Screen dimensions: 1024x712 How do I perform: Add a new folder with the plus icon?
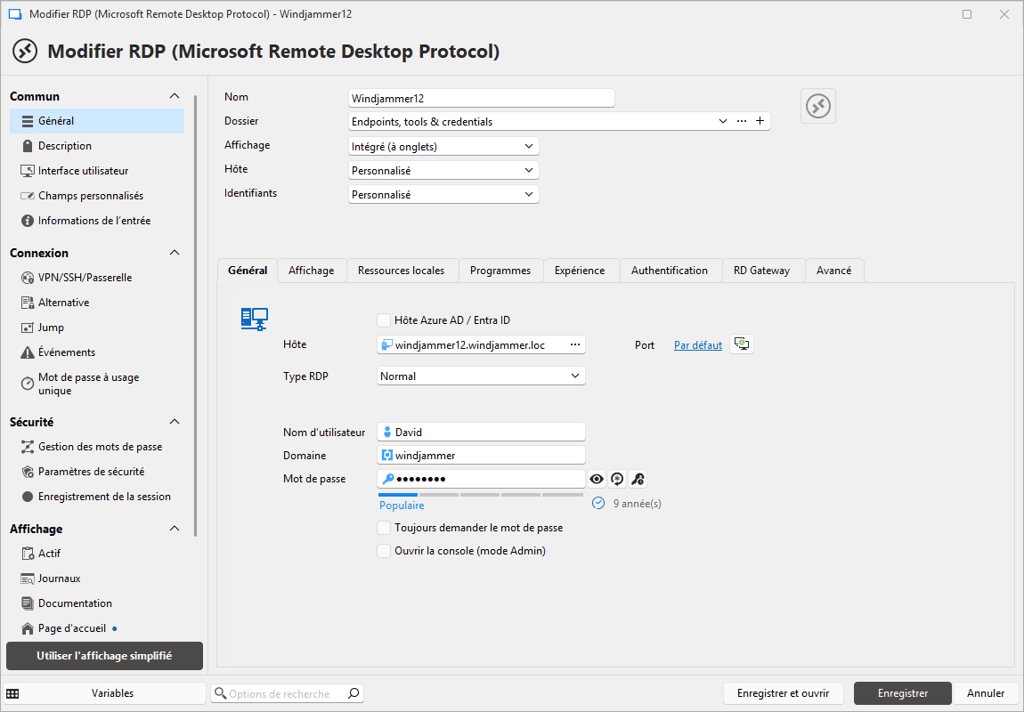[760, 120]
